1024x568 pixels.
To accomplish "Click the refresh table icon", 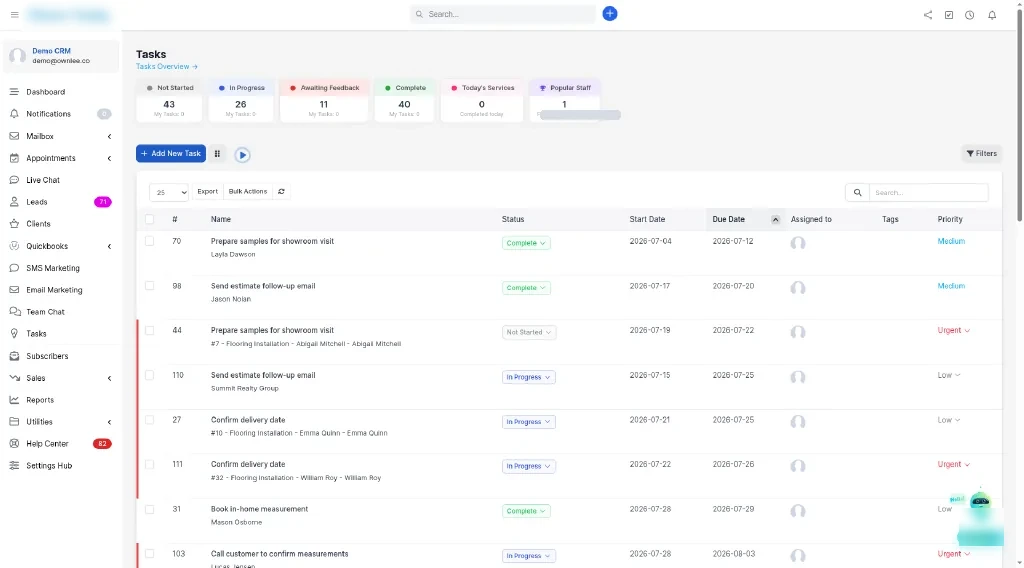I will coord(281,191).
